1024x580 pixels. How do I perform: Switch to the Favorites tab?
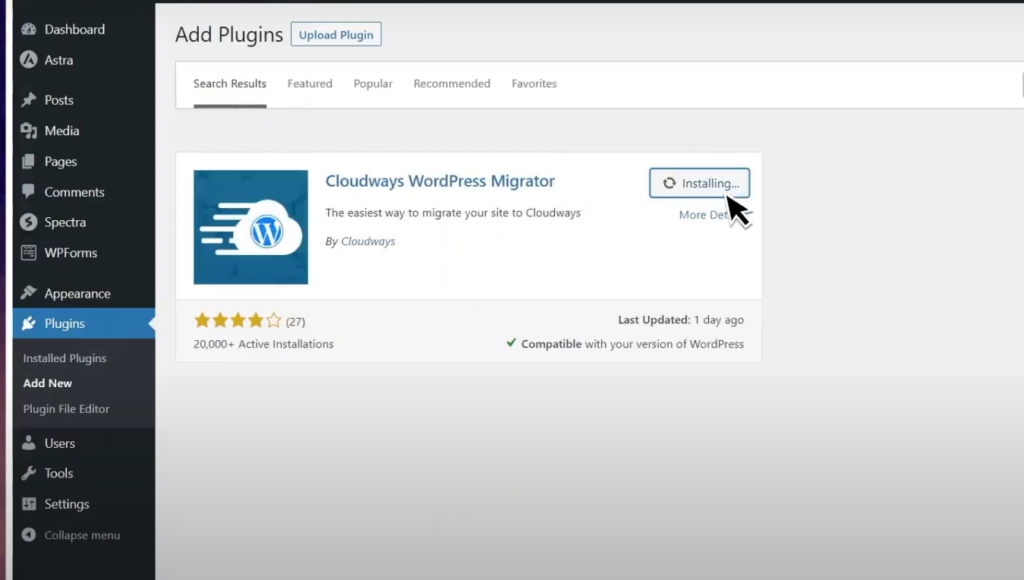coord(534,84)
